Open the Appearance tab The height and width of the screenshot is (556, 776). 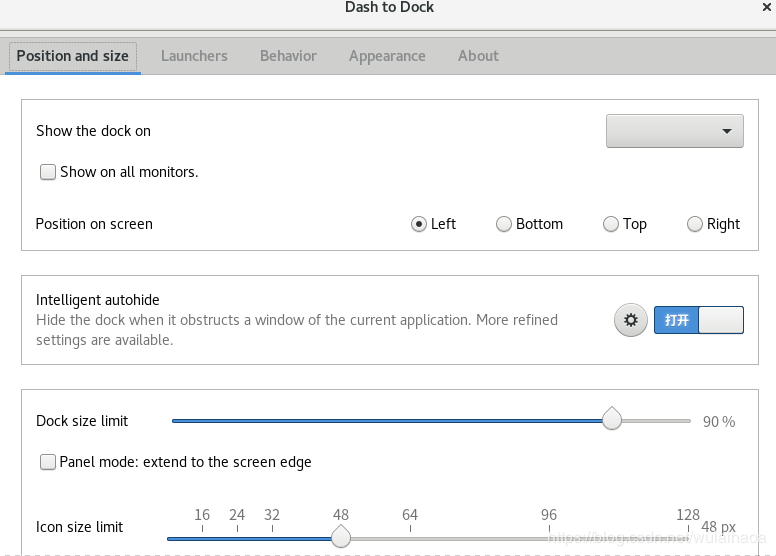tap(387, 56)
